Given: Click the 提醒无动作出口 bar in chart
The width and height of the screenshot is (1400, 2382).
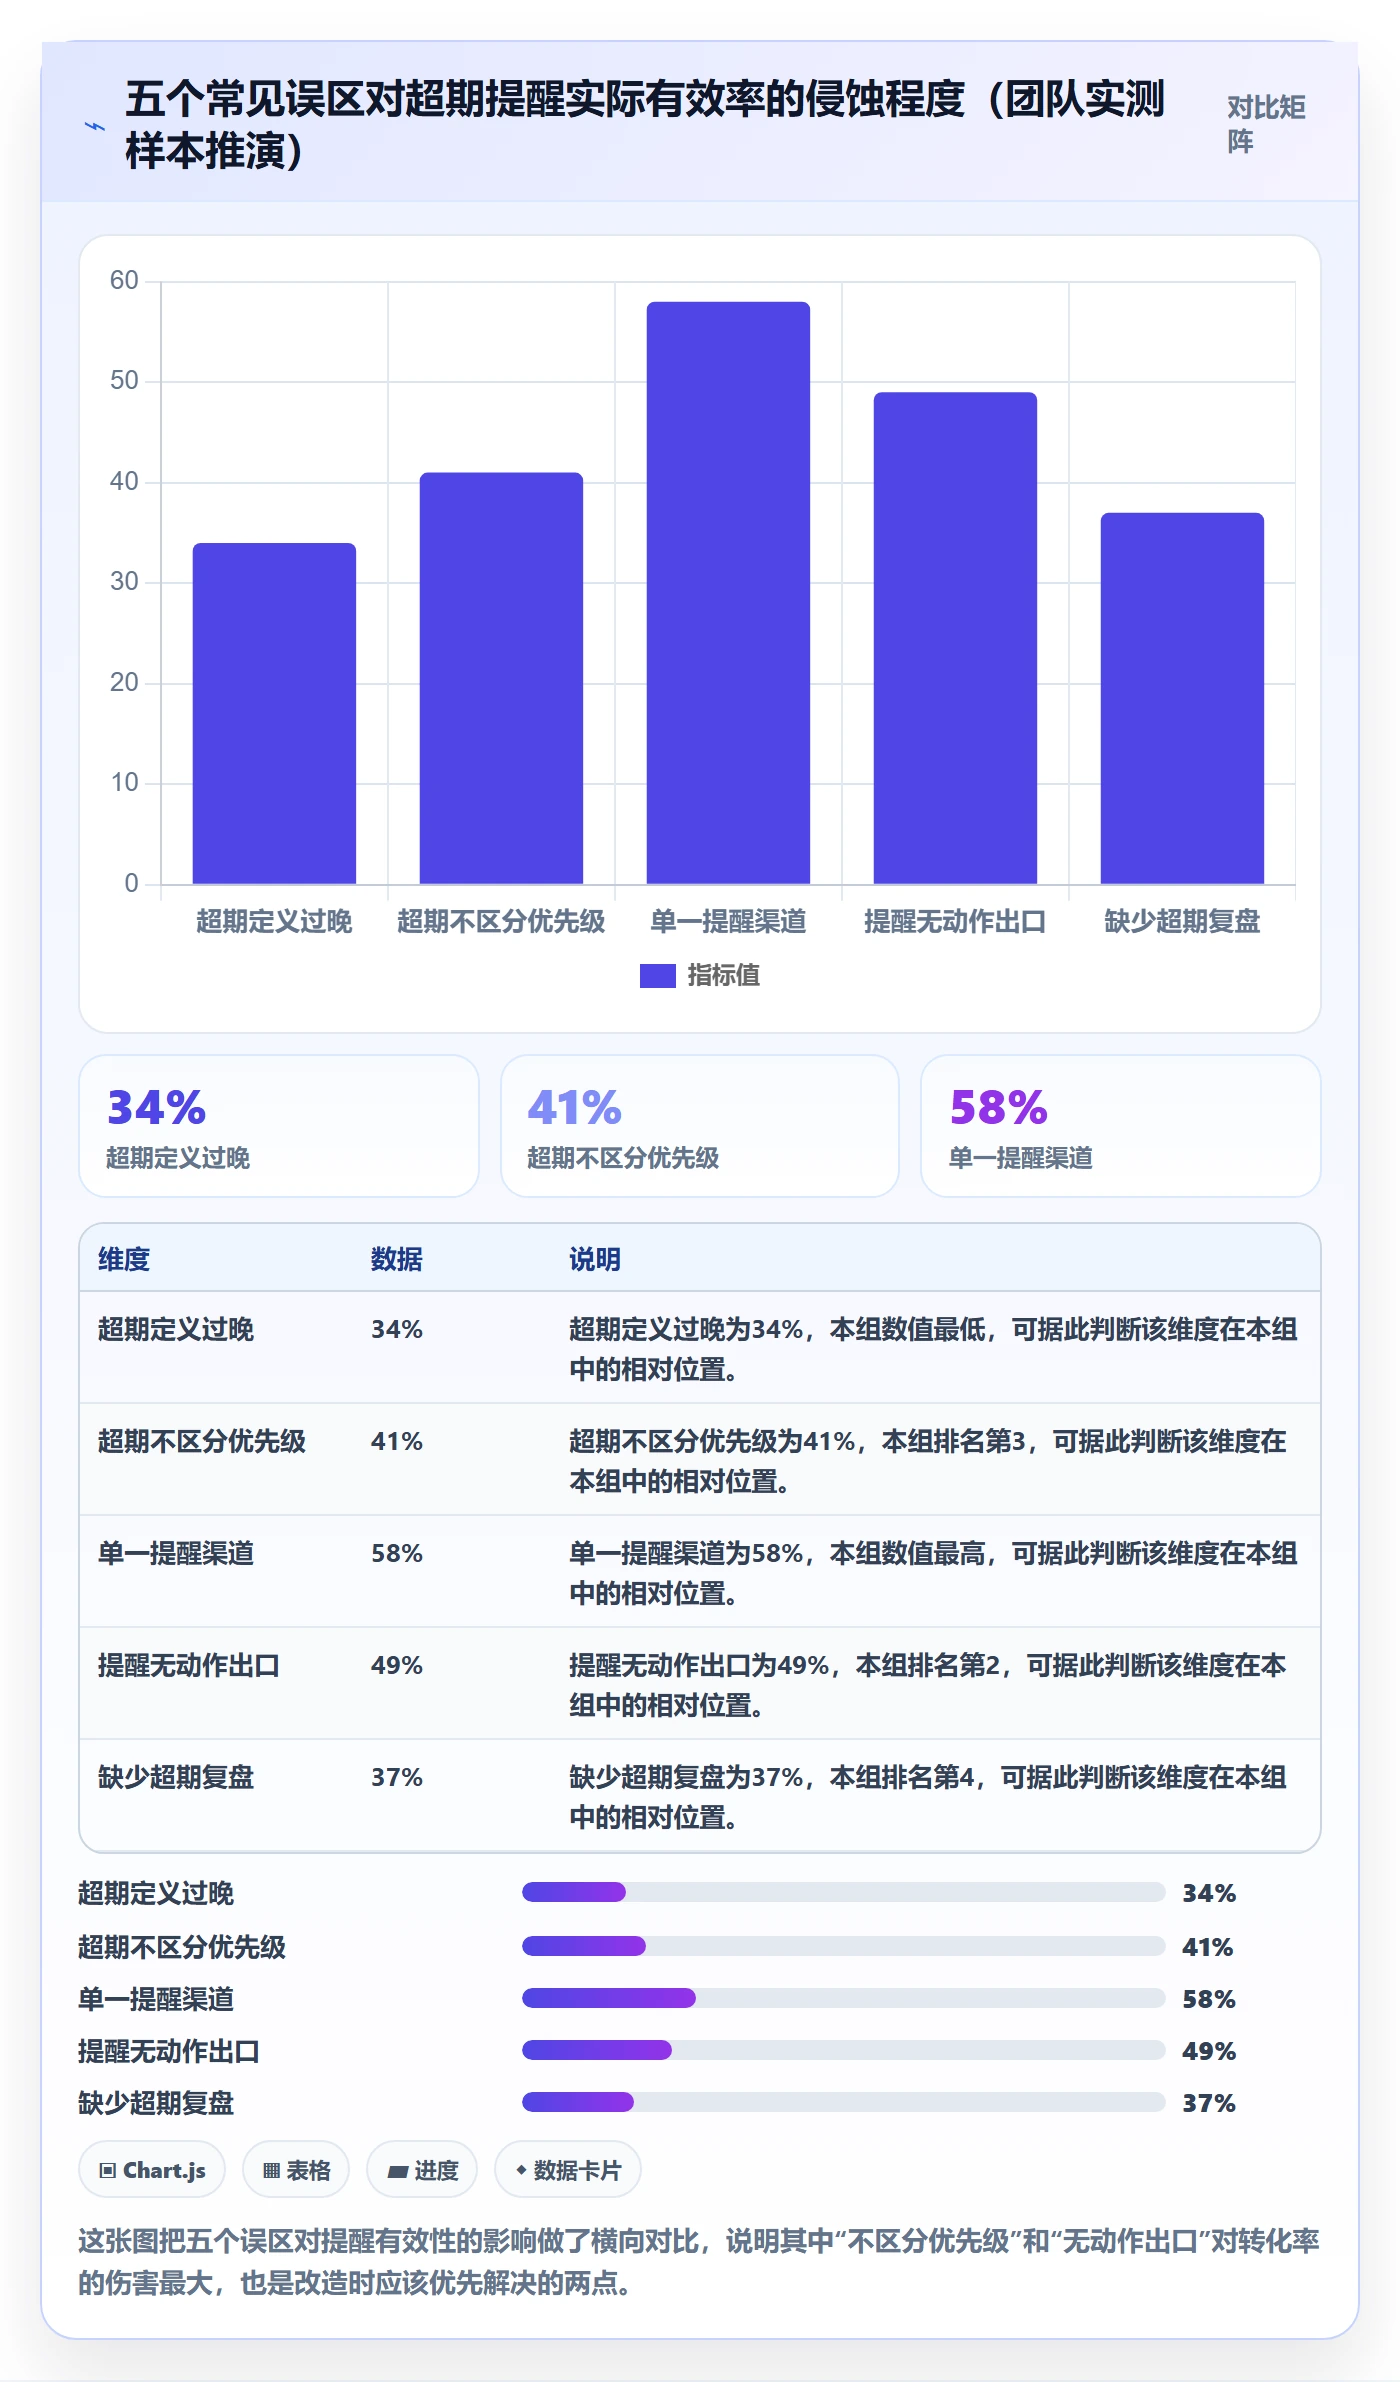Looking at the screenshot, I should click(955, 638).
